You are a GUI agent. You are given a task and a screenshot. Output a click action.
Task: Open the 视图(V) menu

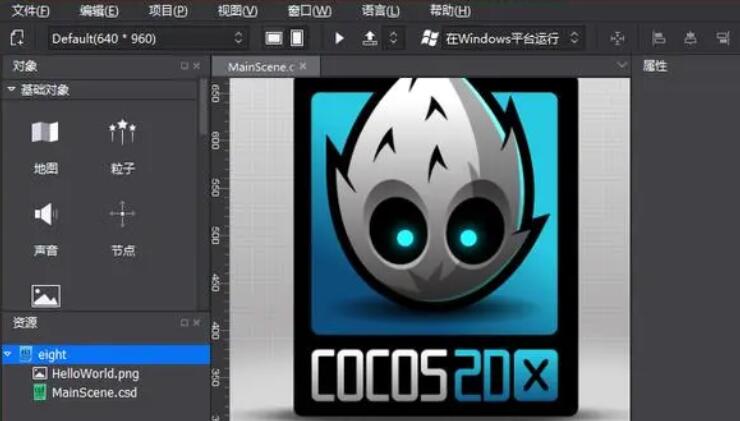(237, 10)
